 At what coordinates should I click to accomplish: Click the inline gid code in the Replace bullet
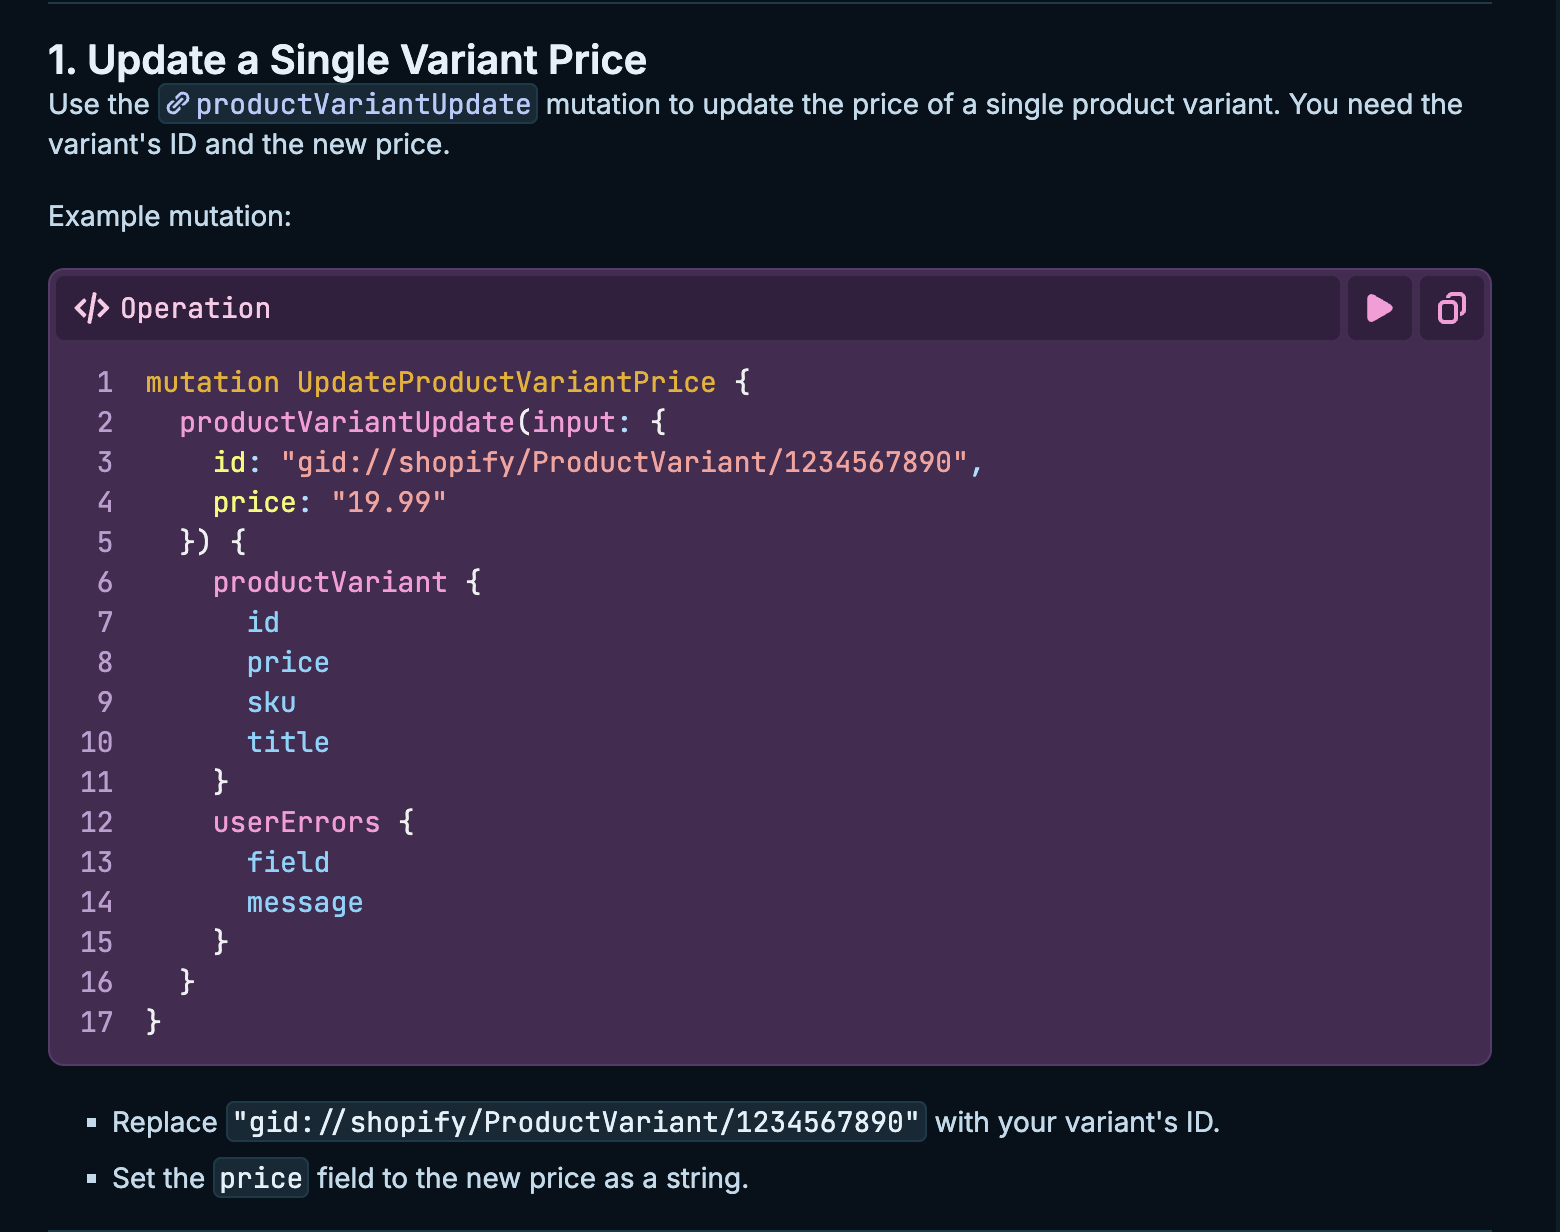576,1122
